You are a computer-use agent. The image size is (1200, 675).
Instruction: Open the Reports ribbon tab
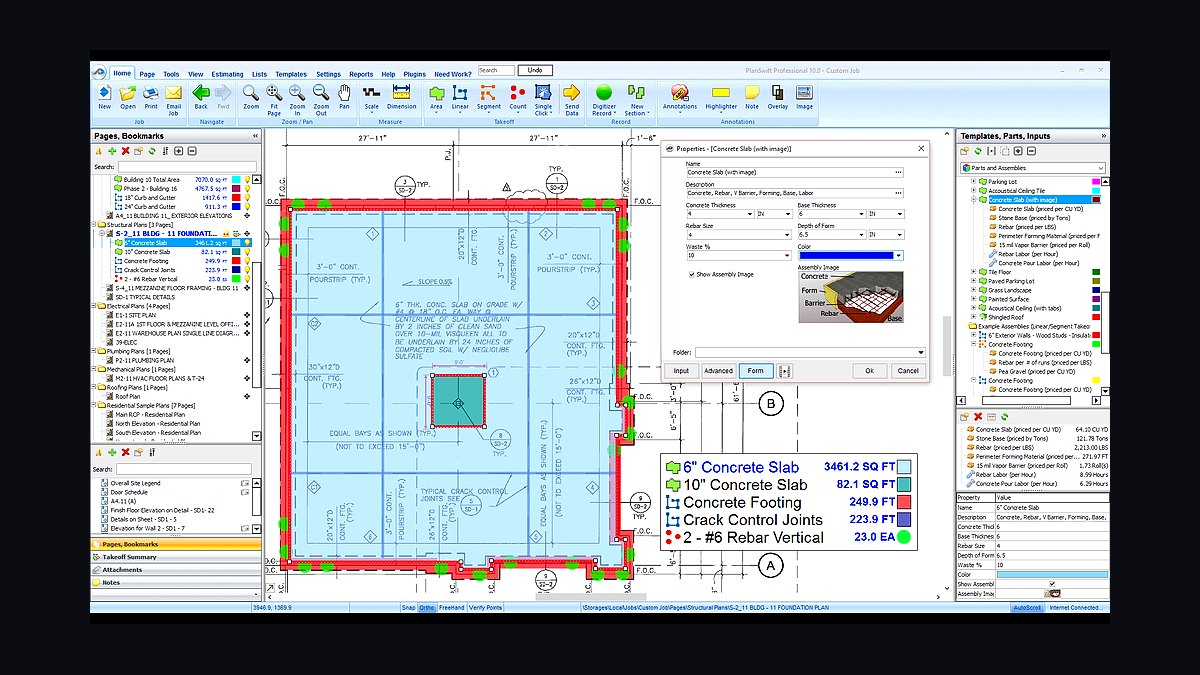361,74
